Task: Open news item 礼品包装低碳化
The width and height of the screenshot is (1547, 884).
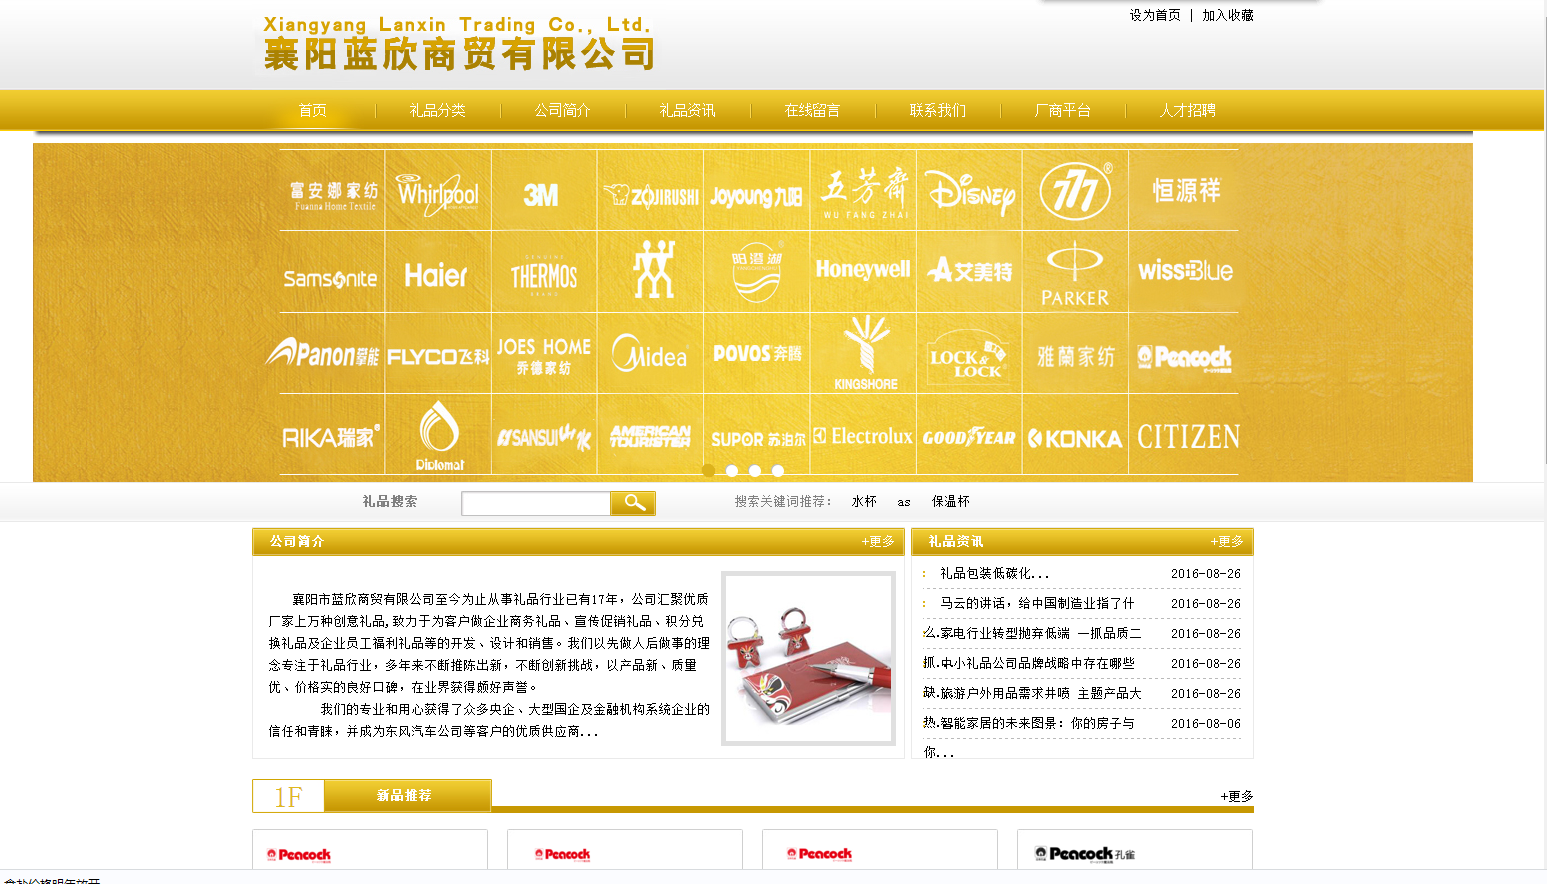Action: point(995,573)
